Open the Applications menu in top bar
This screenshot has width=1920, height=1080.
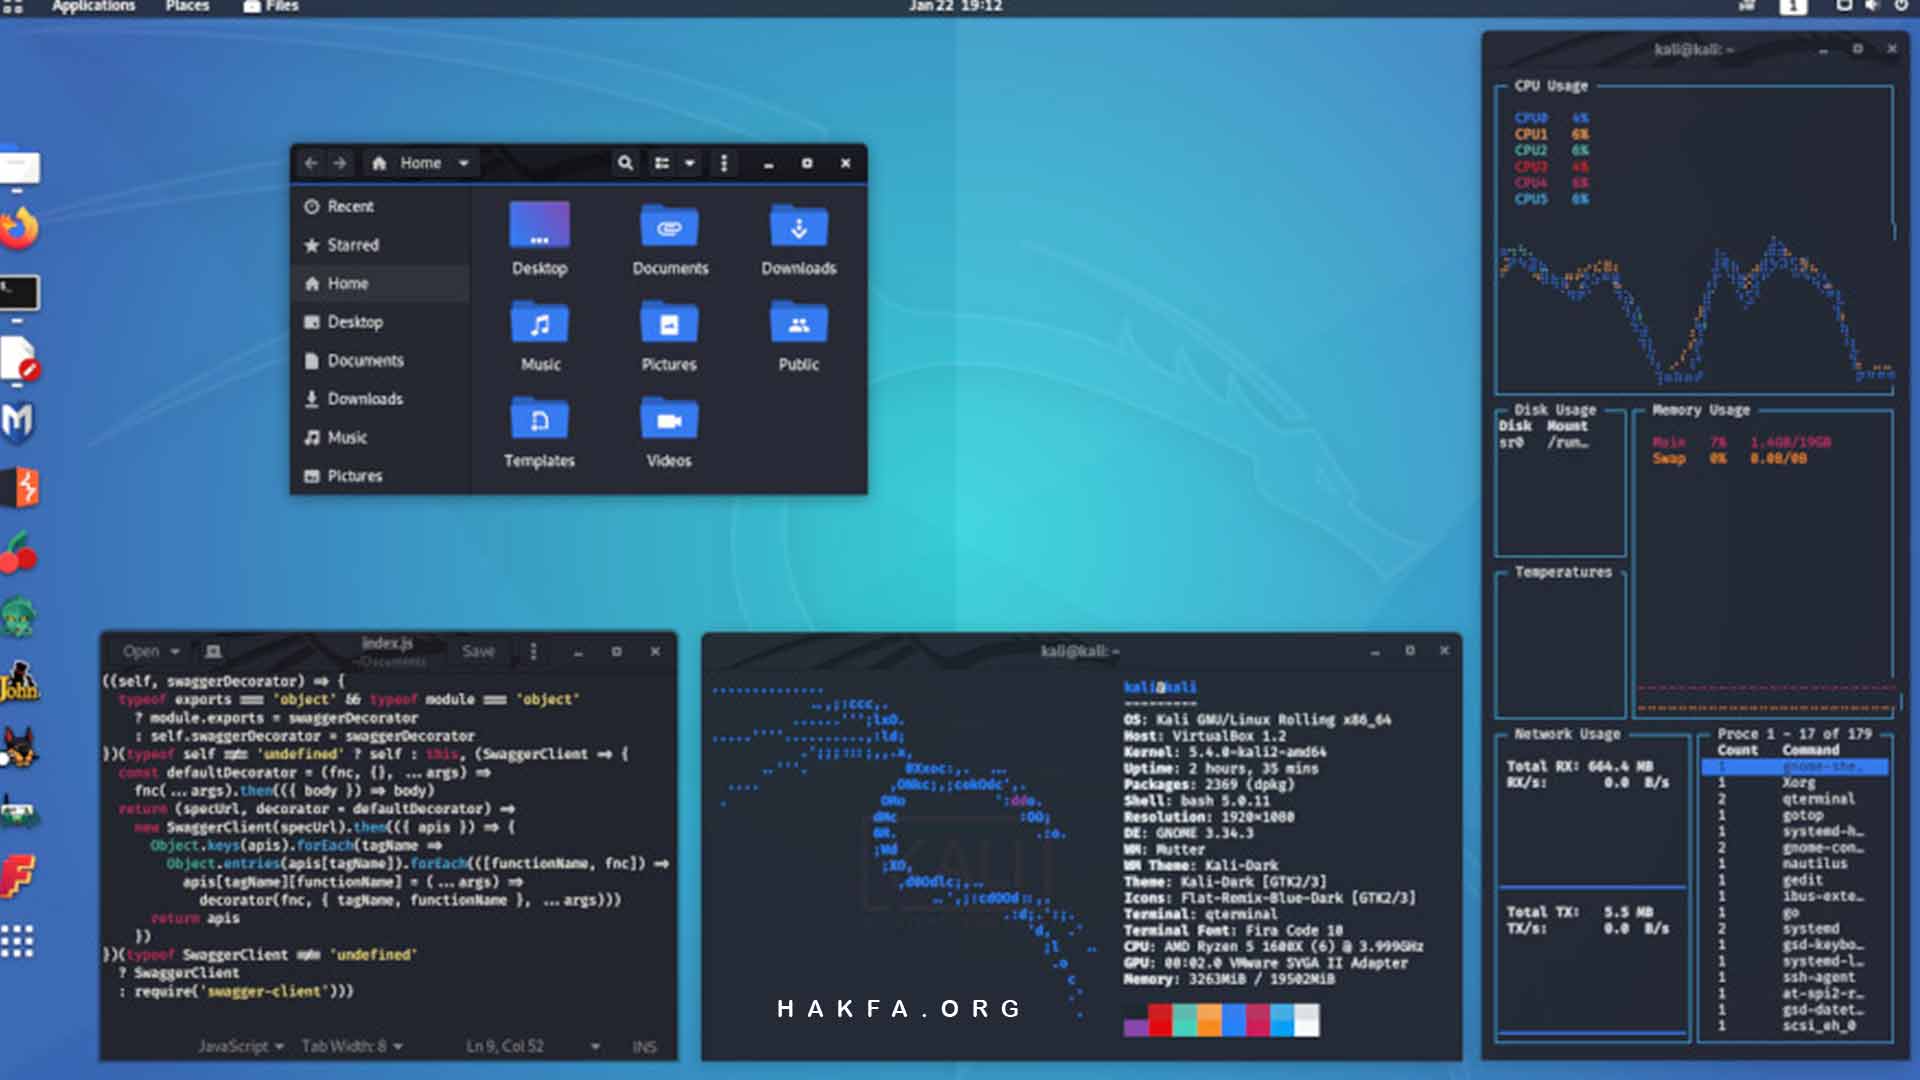93,6
